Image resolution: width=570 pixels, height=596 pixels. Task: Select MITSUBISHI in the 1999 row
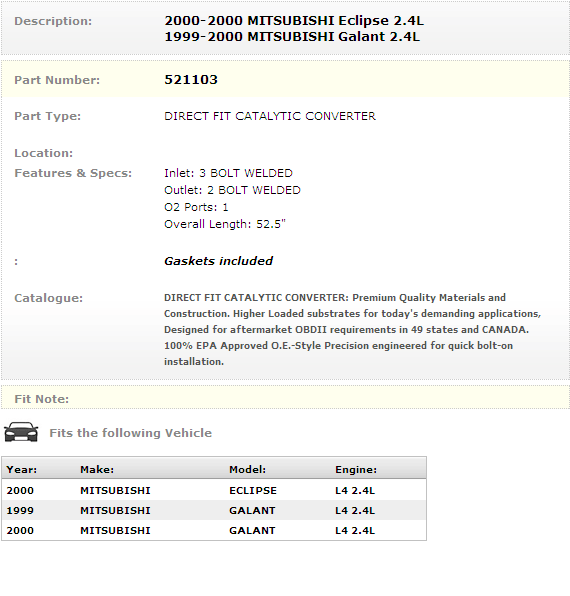point(115,510)
